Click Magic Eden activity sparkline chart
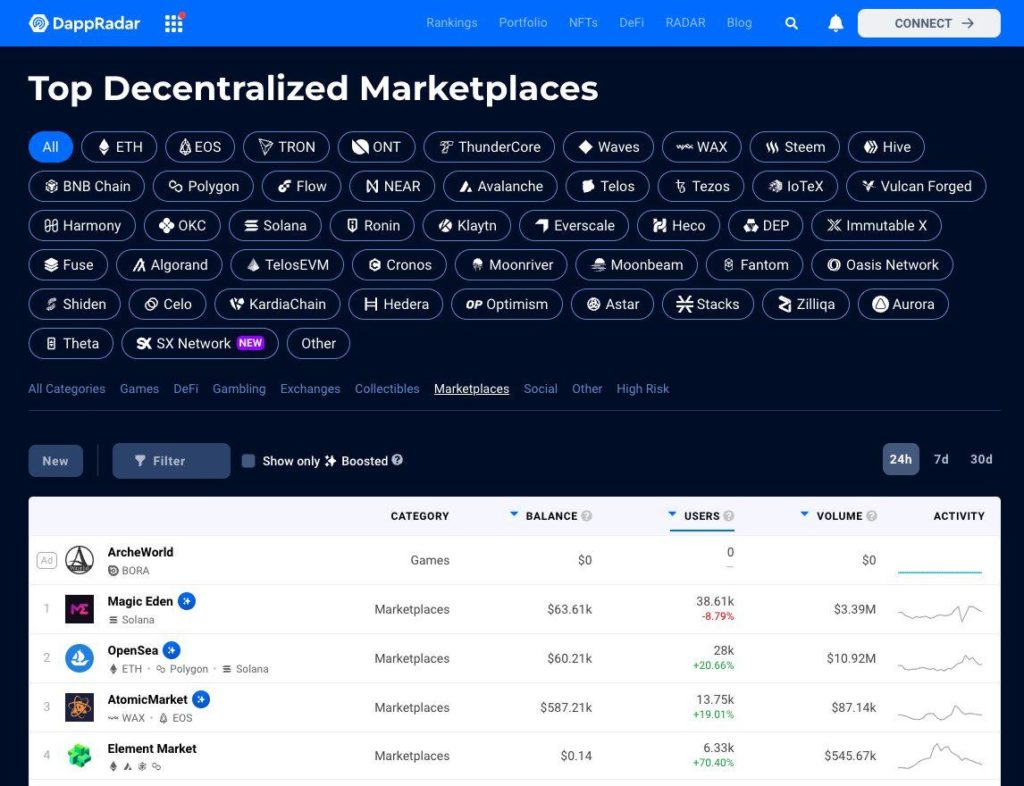The height and width of the screenshot is (786, 1024). click(x=940, y=612)
